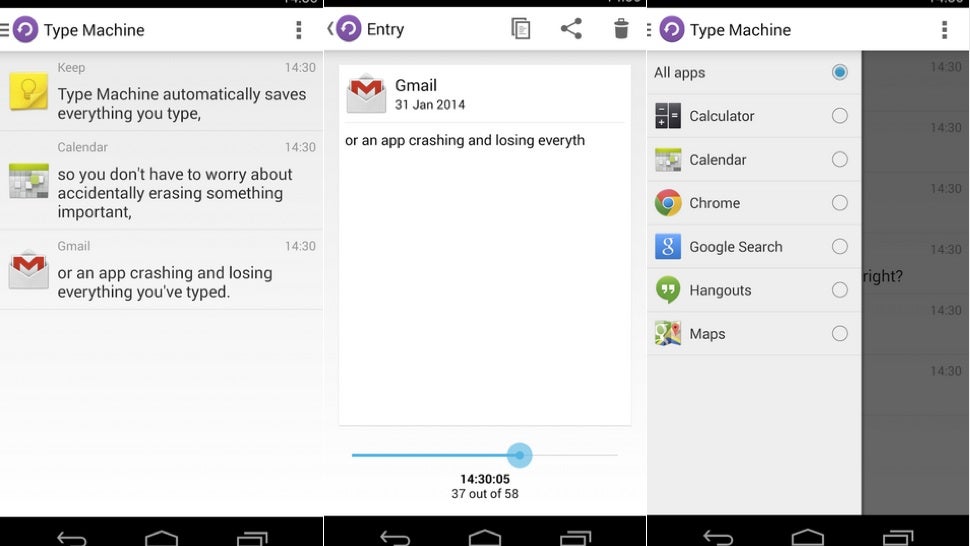The image size is (970, 546).
Task: Choose Hangouts label in app filter list
Action: 720,290
